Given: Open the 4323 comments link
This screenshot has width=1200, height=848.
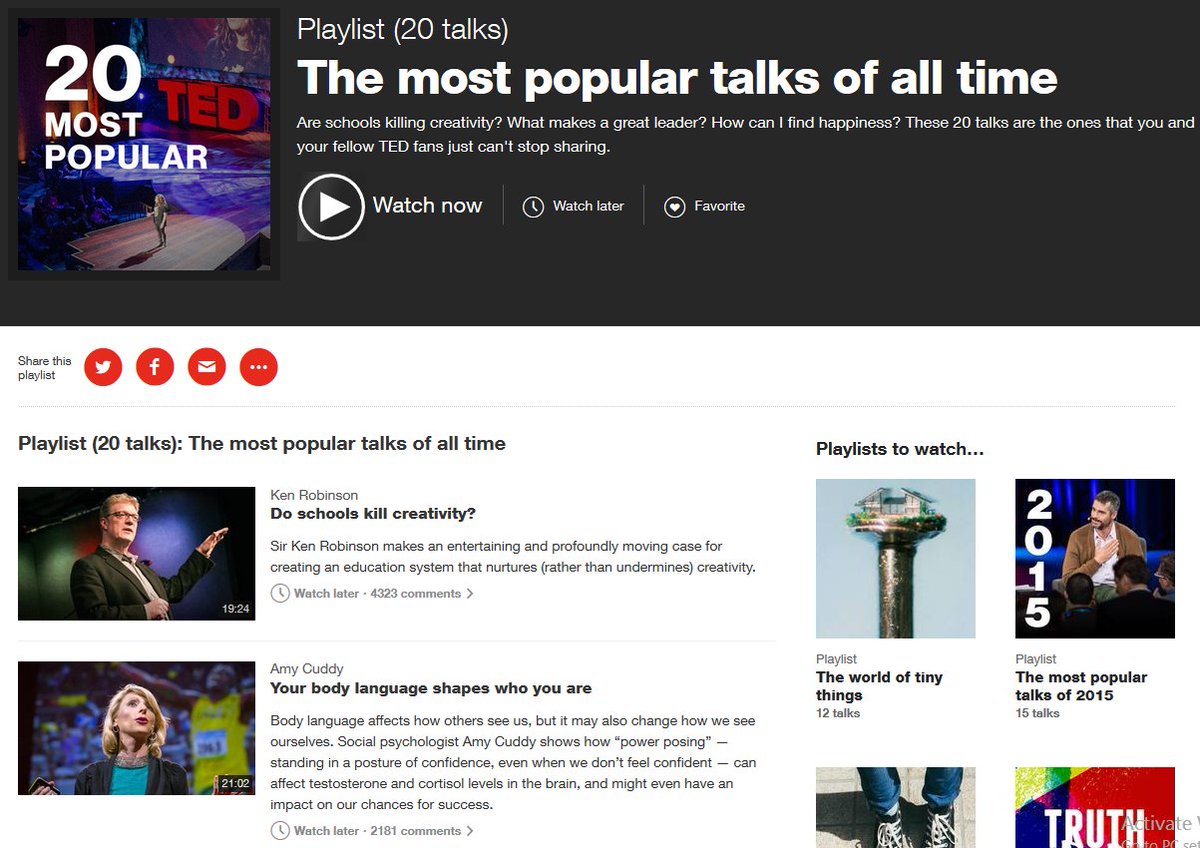Looking at the screenshot, I should click(x=416, y=593).
